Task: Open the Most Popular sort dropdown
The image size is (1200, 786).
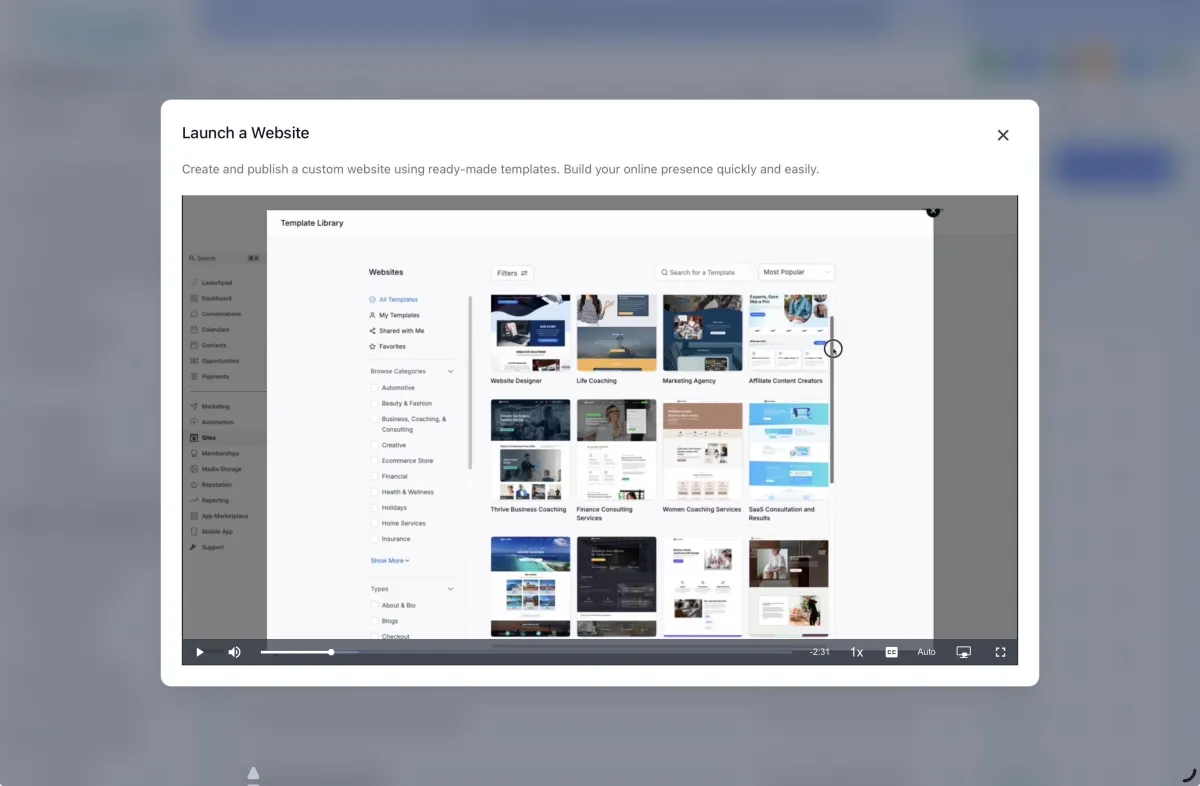Action: pyautogui.click(x=796, y=272)
